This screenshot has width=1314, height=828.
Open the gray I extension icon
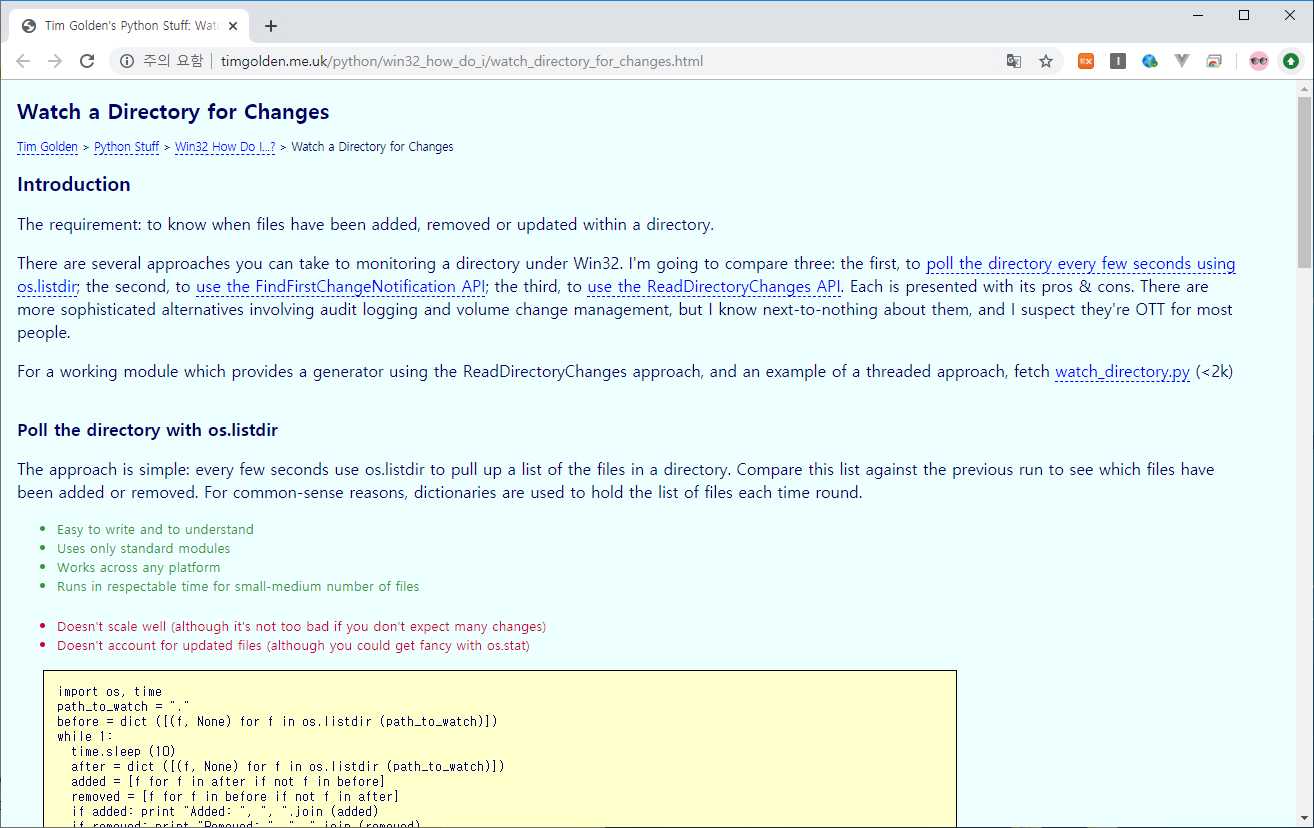1118,61
